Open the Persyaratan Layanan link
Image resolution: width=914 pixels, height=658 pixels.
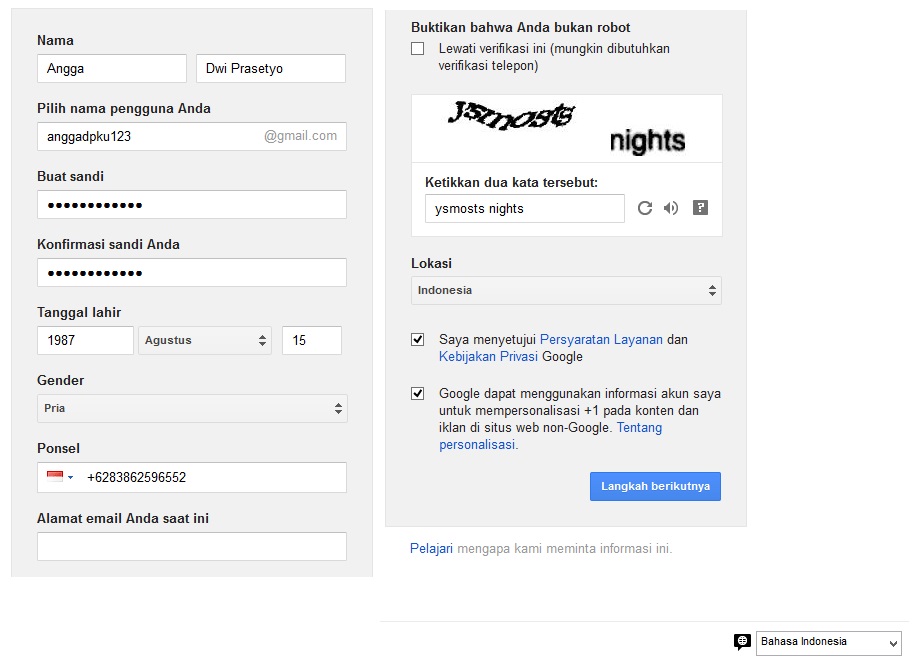601,340
